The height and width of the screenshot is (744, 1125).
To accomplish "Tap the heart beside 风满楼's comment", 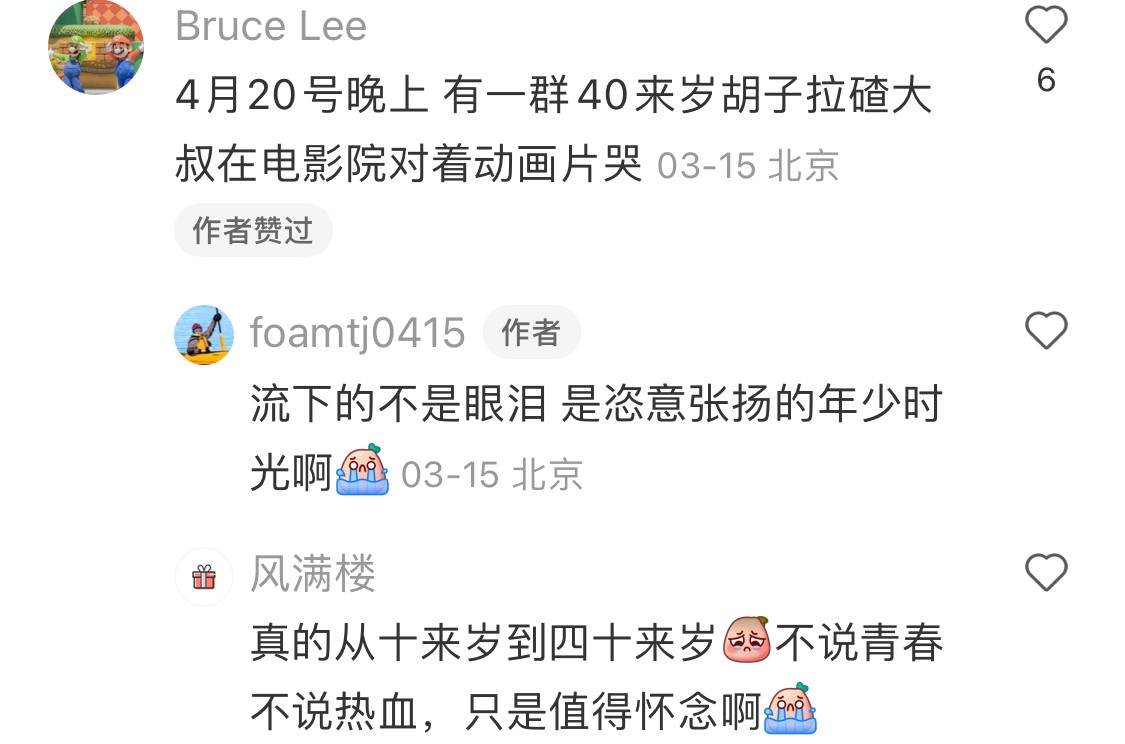I will pos(1046,573).
